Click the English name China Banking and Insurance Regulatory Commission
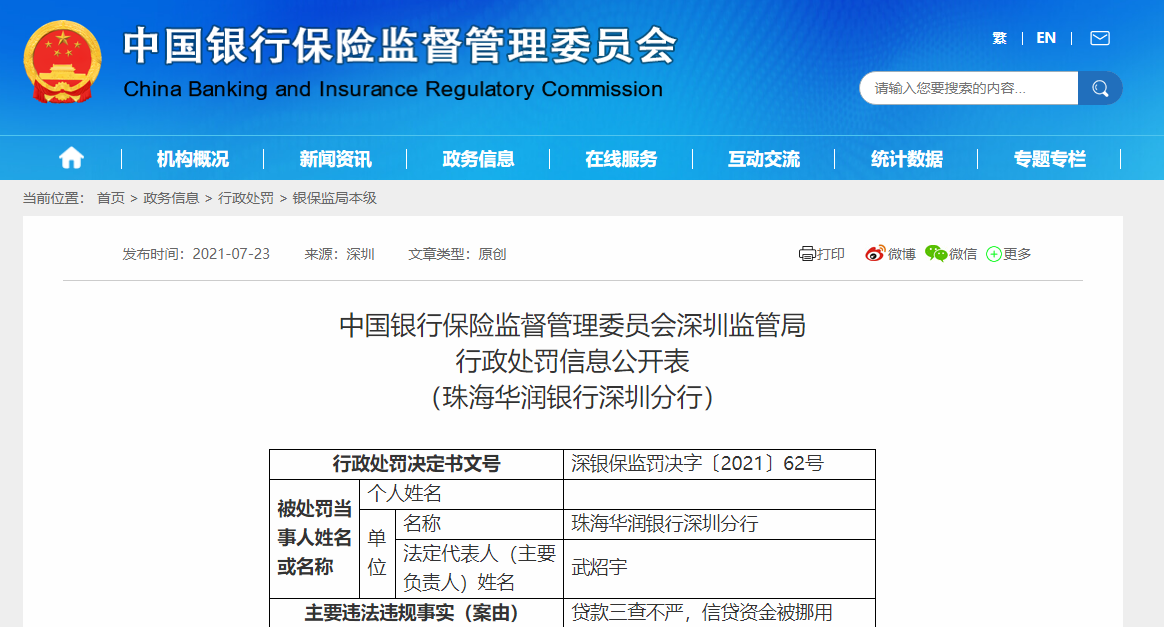 click(x=393, y=89)
